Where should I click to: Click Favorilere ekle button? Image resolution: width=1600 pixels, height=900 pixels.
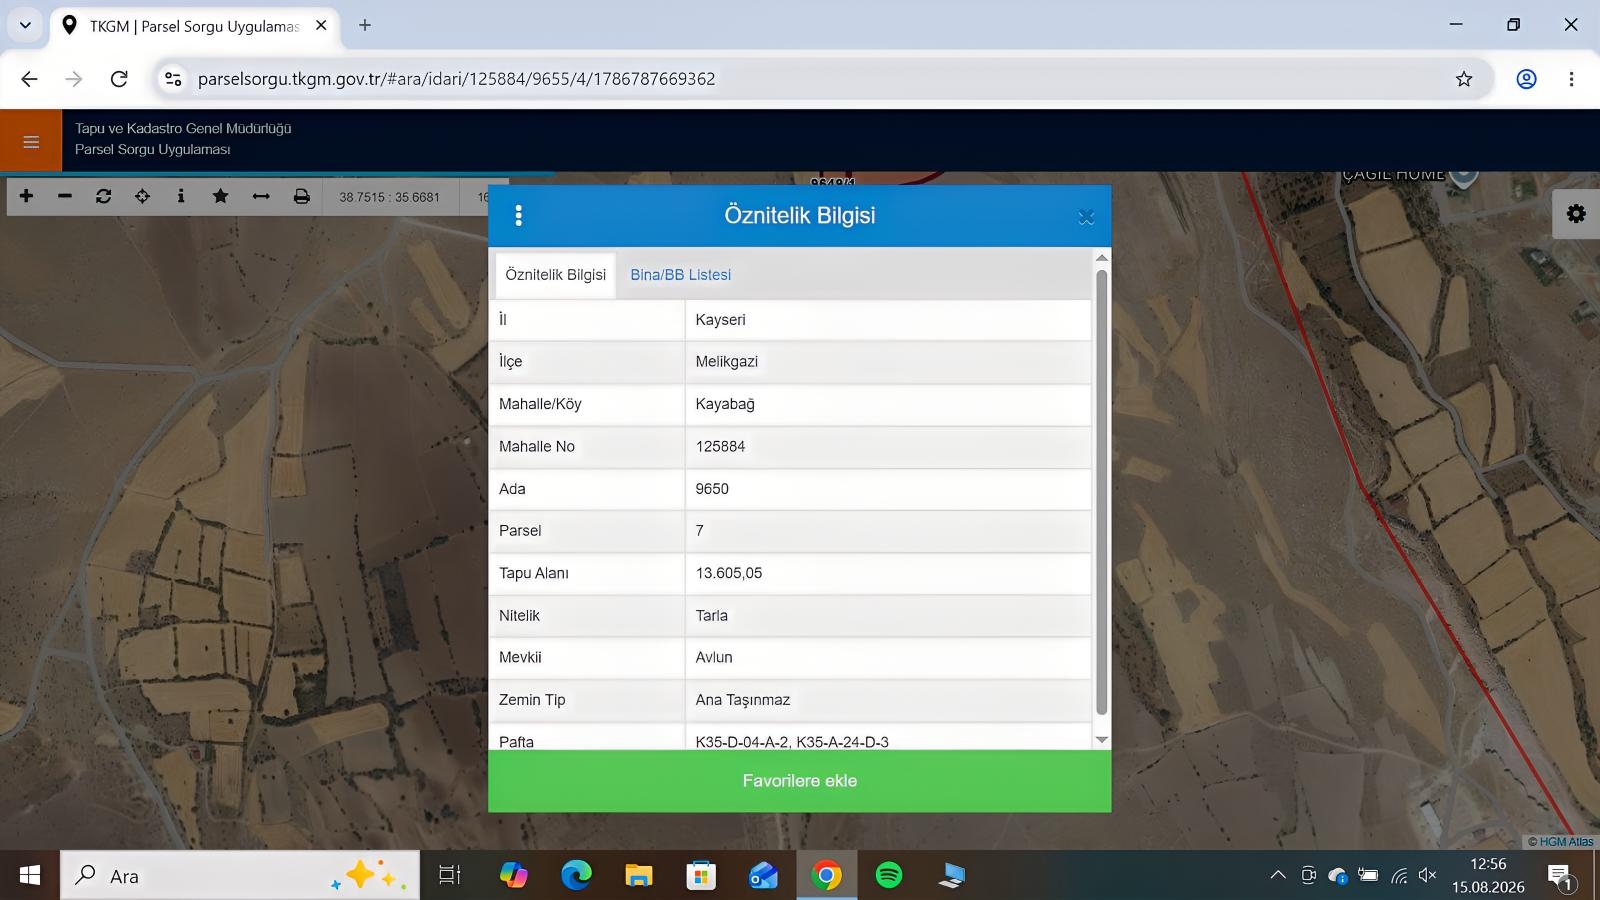(799, 781)
